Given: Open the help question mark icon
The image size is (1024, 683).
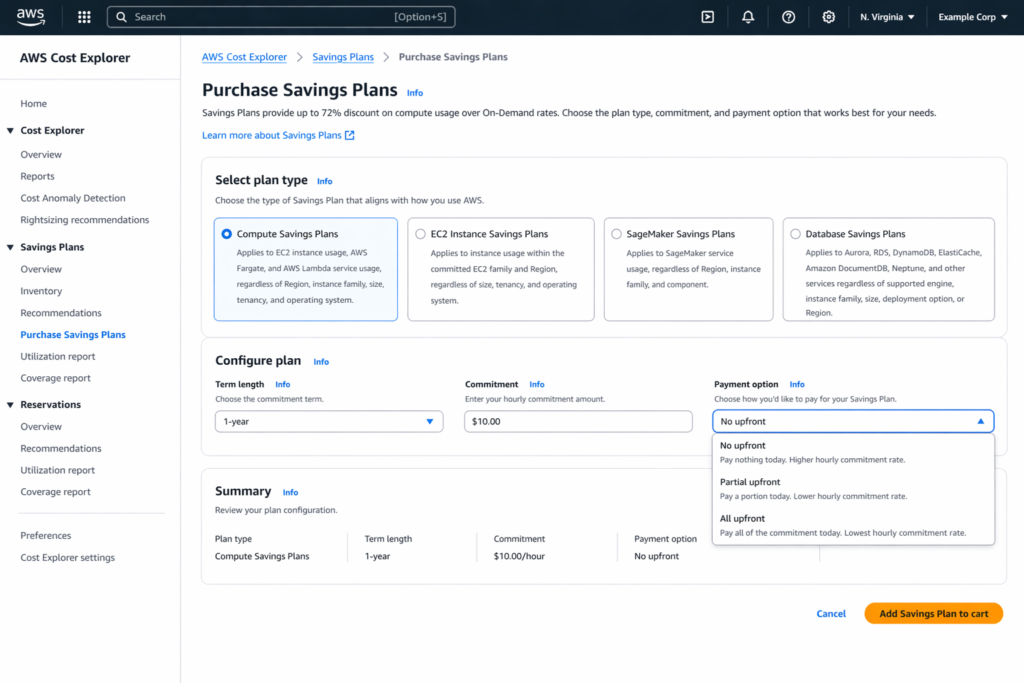Looking at the screenshot, I should 788,16.
